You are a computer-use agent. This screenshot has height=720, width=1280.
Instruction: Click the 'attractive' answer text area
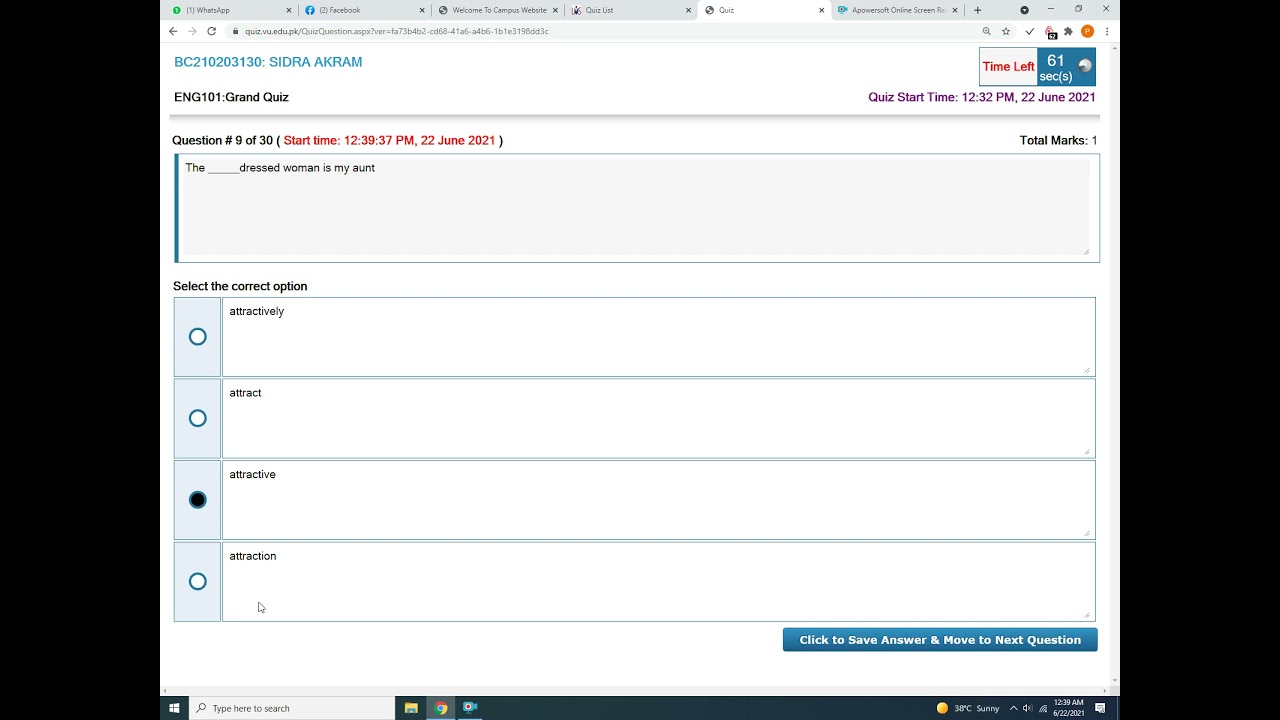click(x=658, y=500)
